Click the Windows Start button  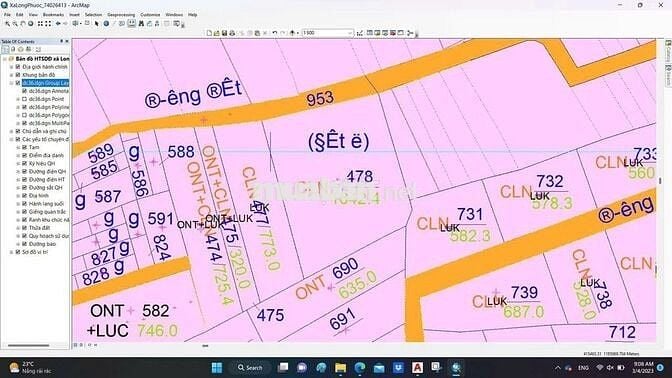[217, 368]
